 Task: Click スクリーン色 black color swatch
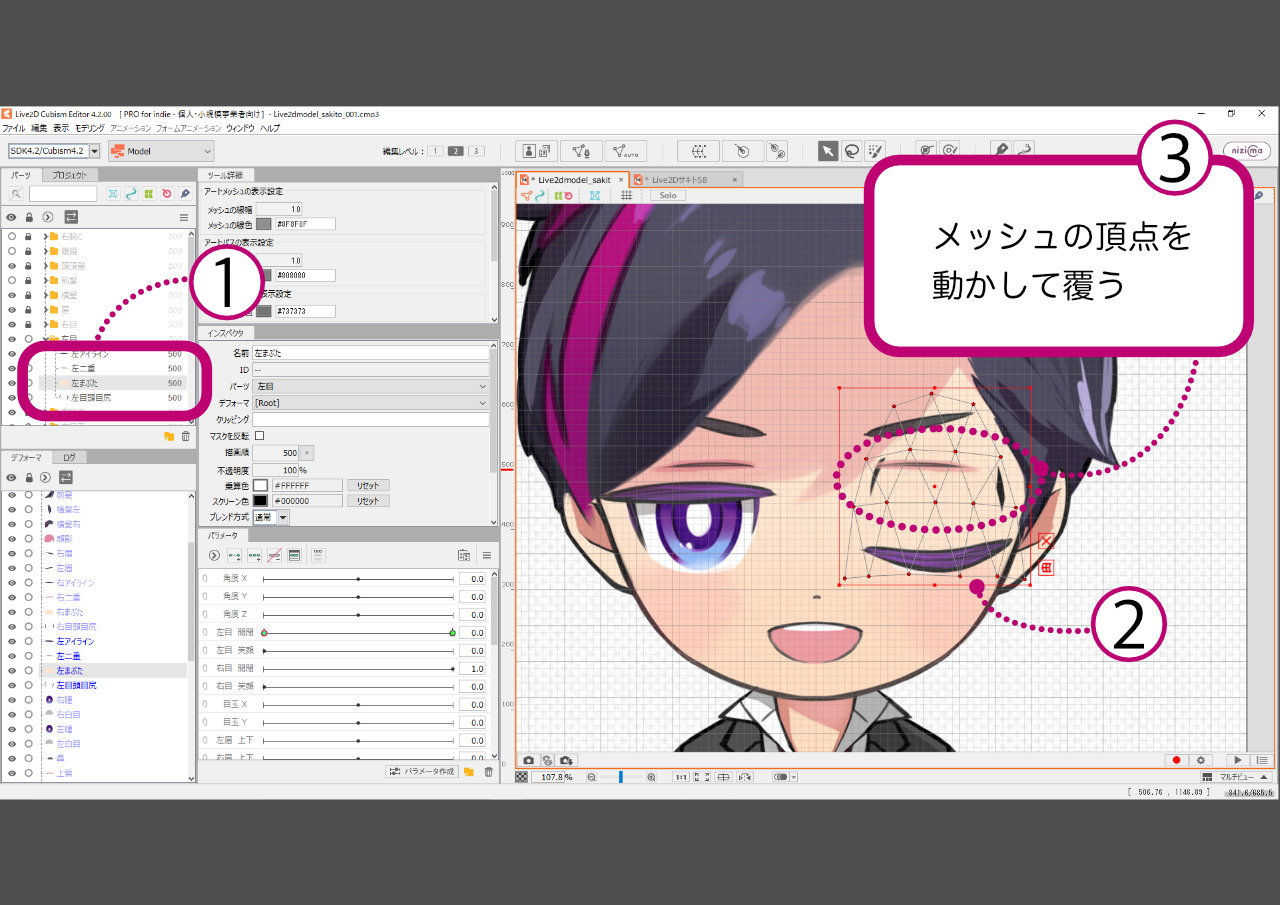pos(260,500)
